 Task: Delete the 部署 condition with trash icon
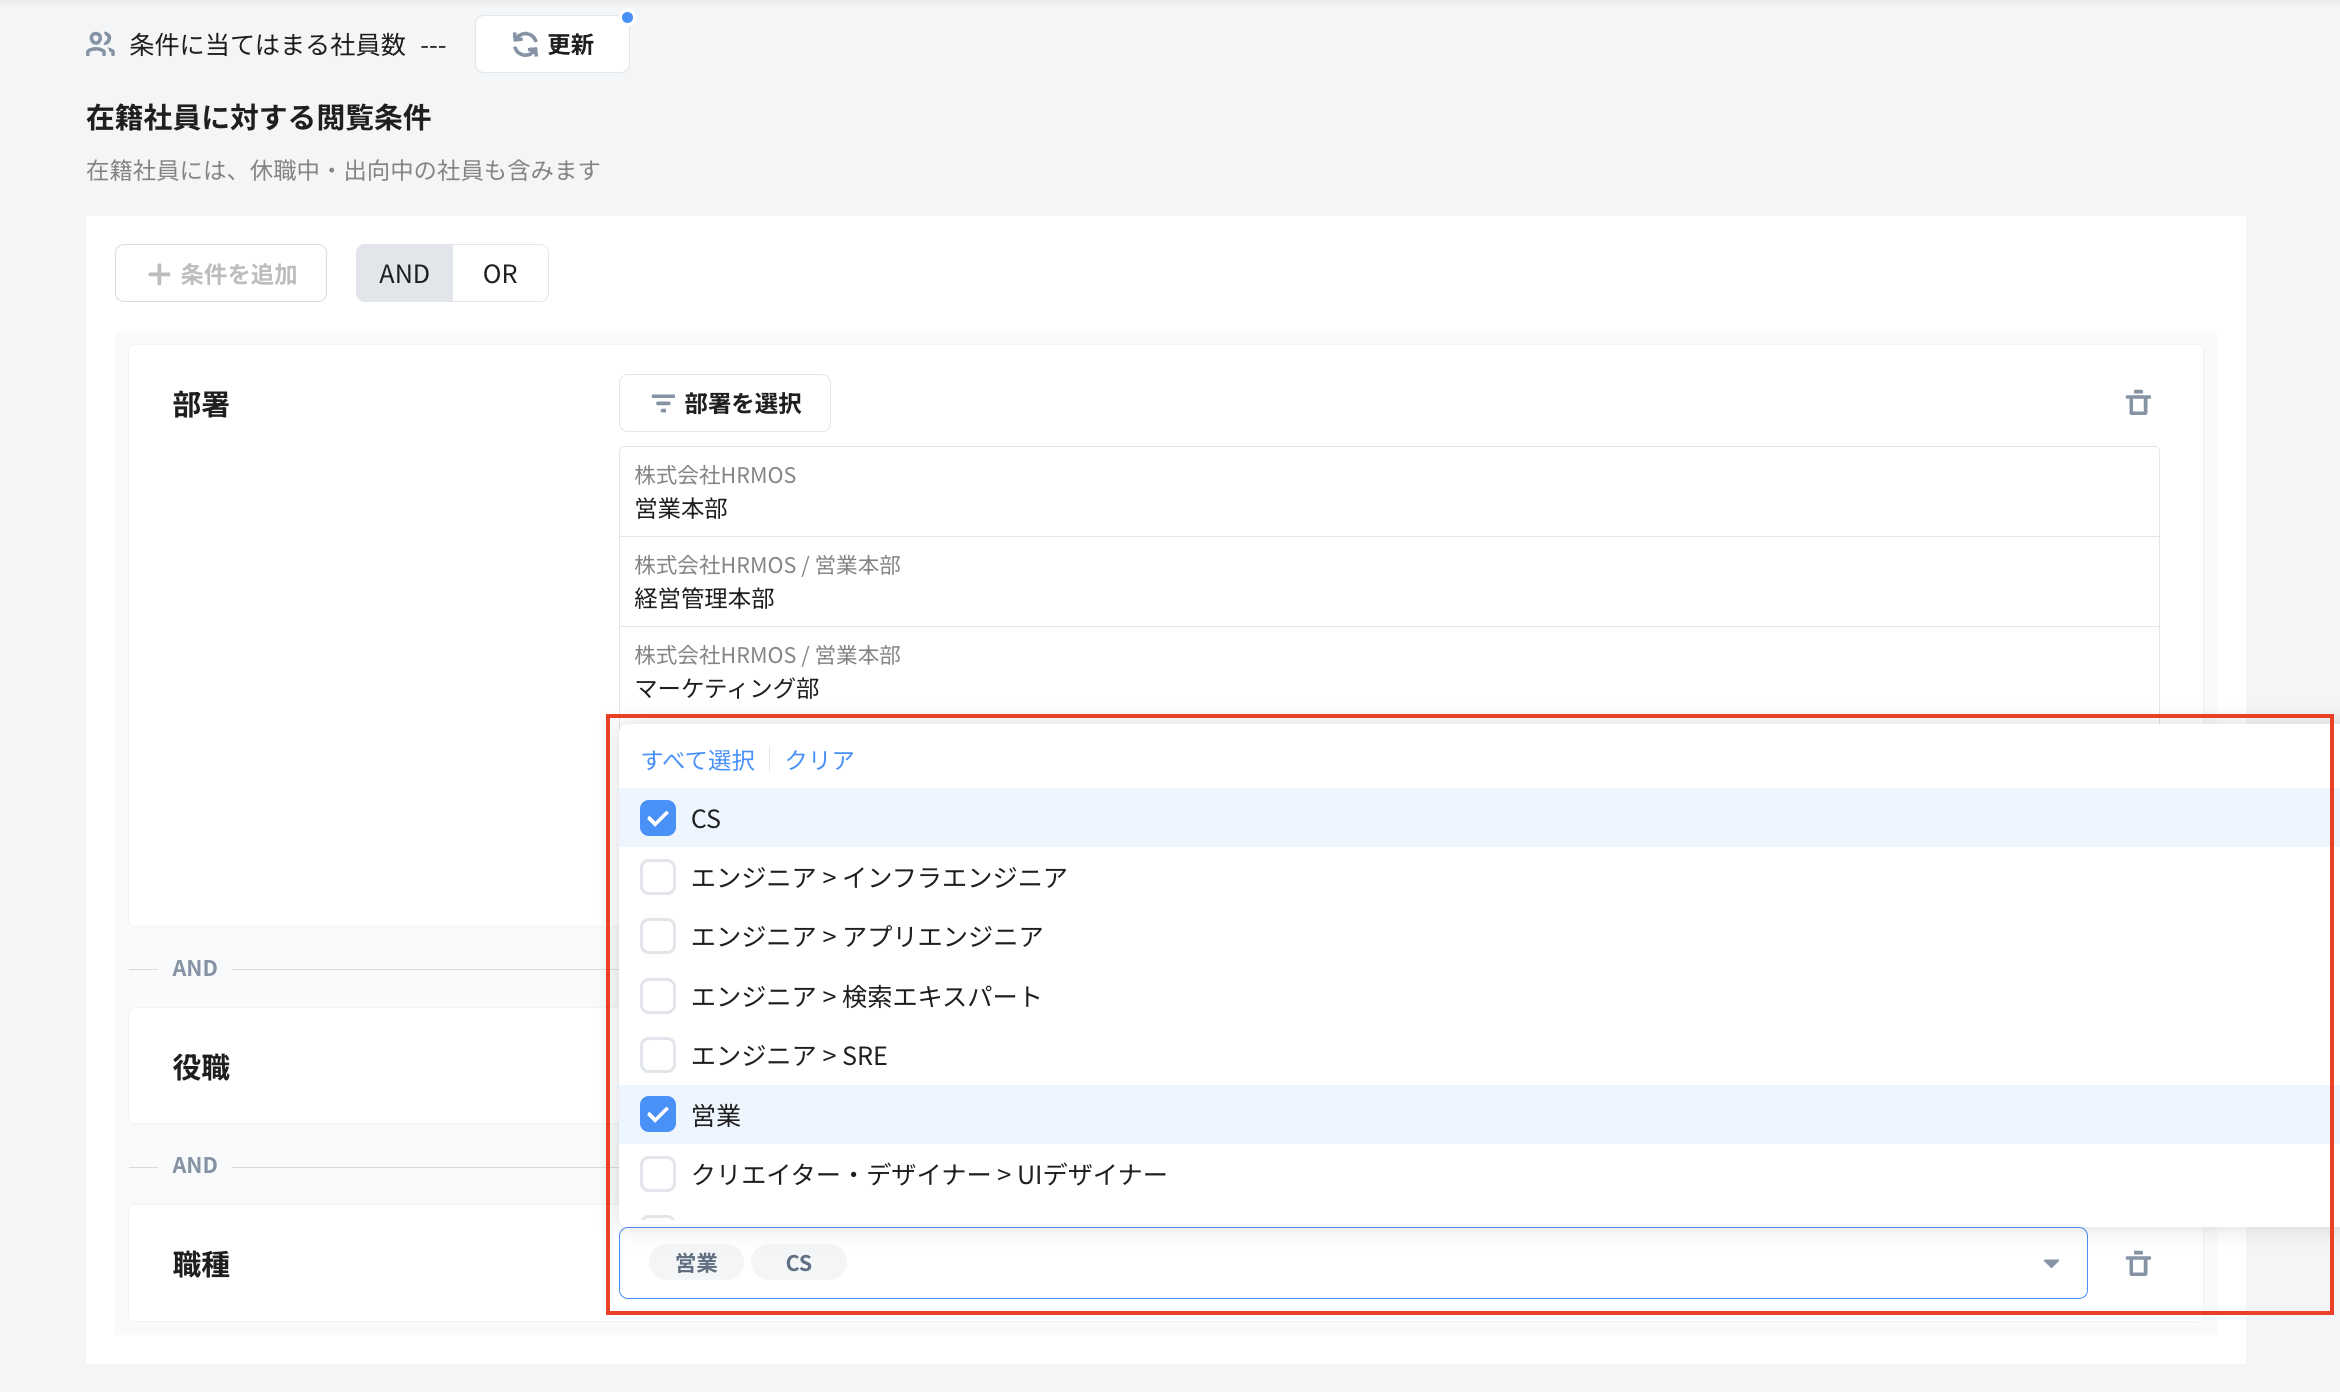[2138, 403]
